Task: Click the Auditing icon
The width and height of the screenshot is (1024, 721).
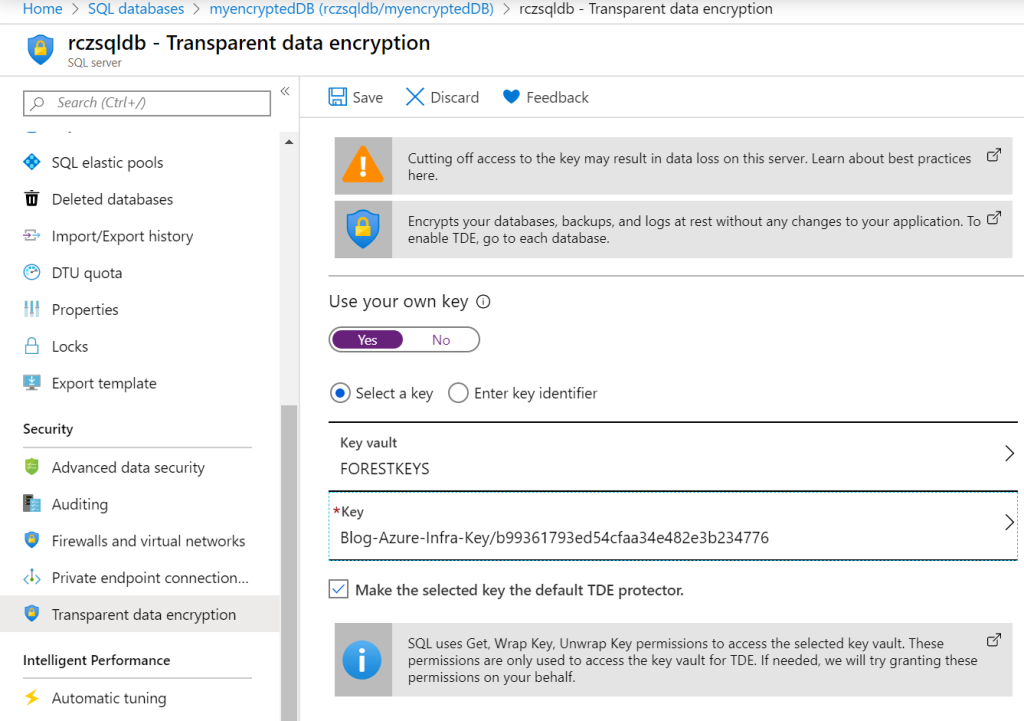Action: pyautogui.click(x=31, y=504)
